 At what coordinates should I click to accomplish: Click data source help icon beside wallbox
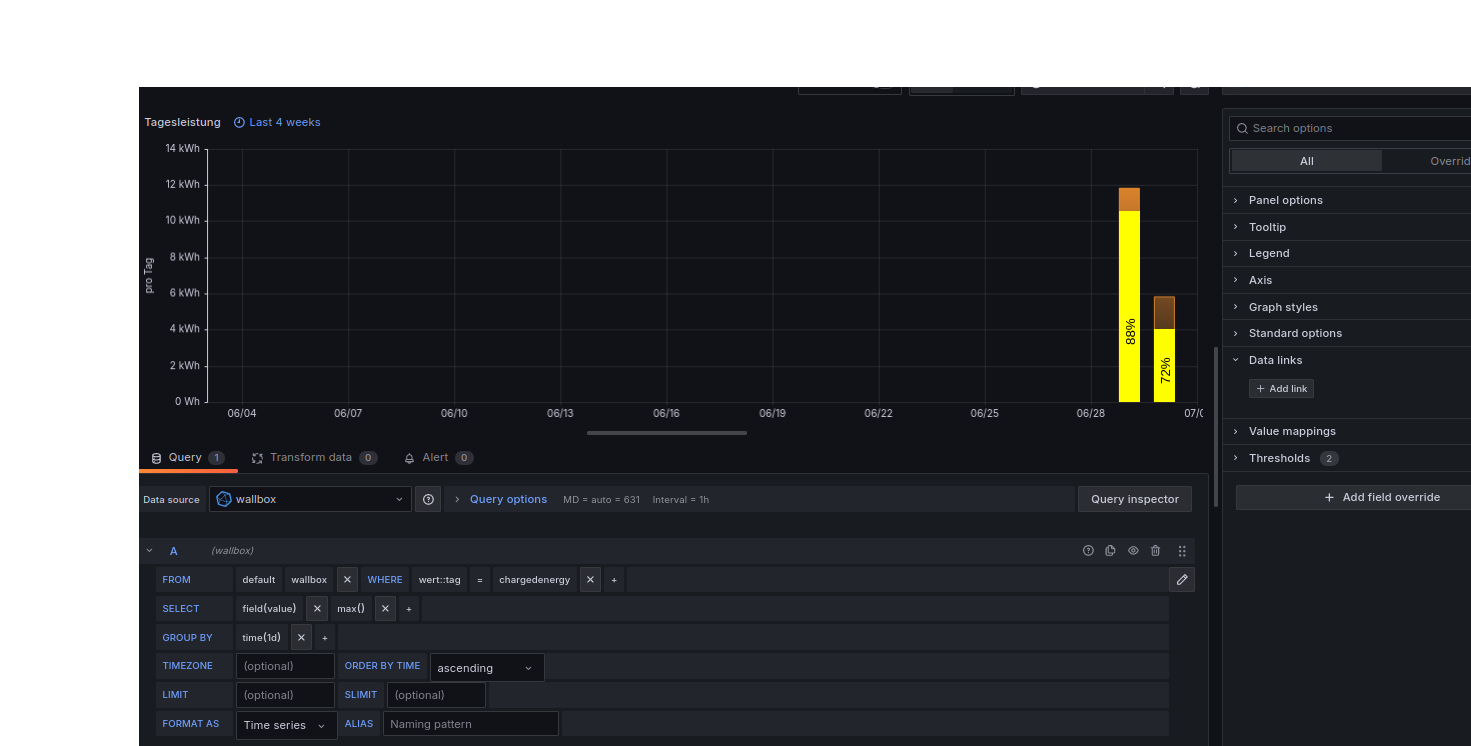coord(428,499)
